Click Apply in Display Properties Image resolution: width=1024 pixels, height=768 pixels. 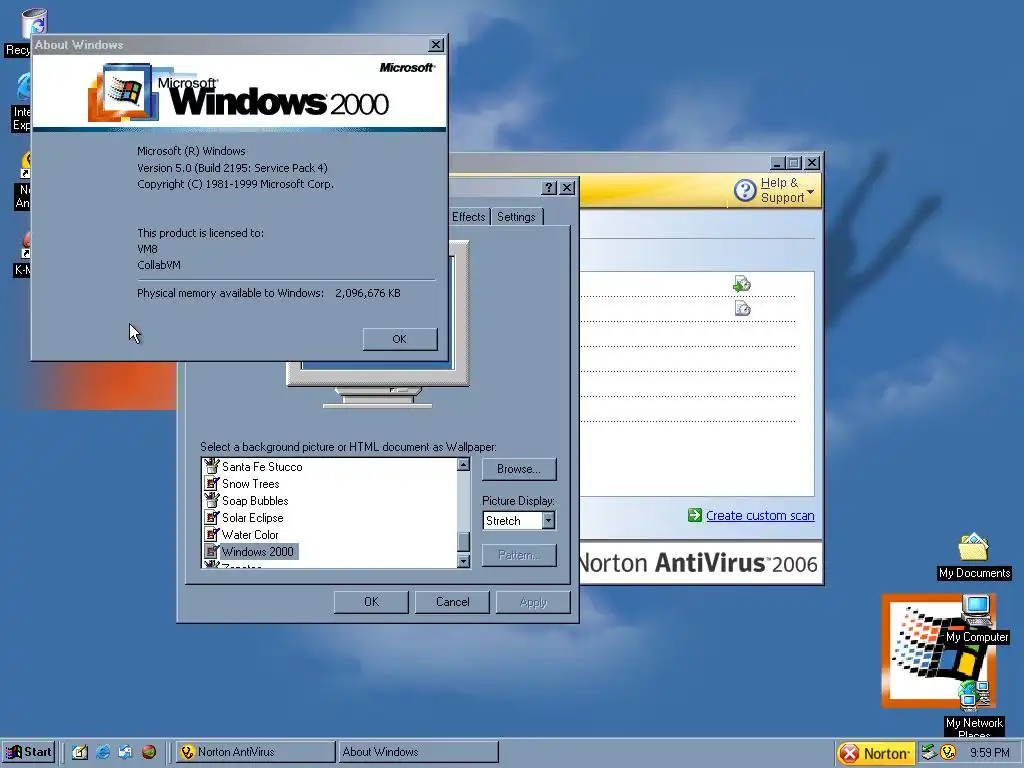[534, 602]
